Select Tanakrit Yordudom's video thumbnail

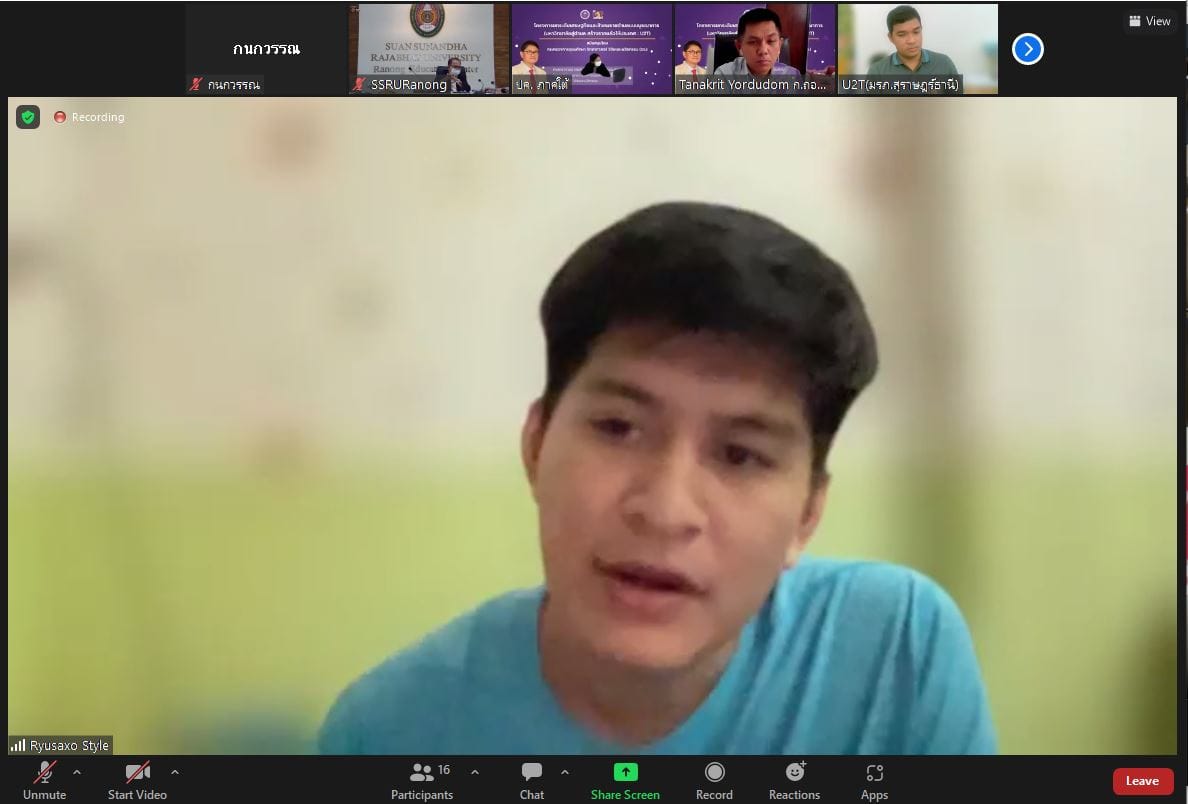pyautogui.click(x=755, y=48)
